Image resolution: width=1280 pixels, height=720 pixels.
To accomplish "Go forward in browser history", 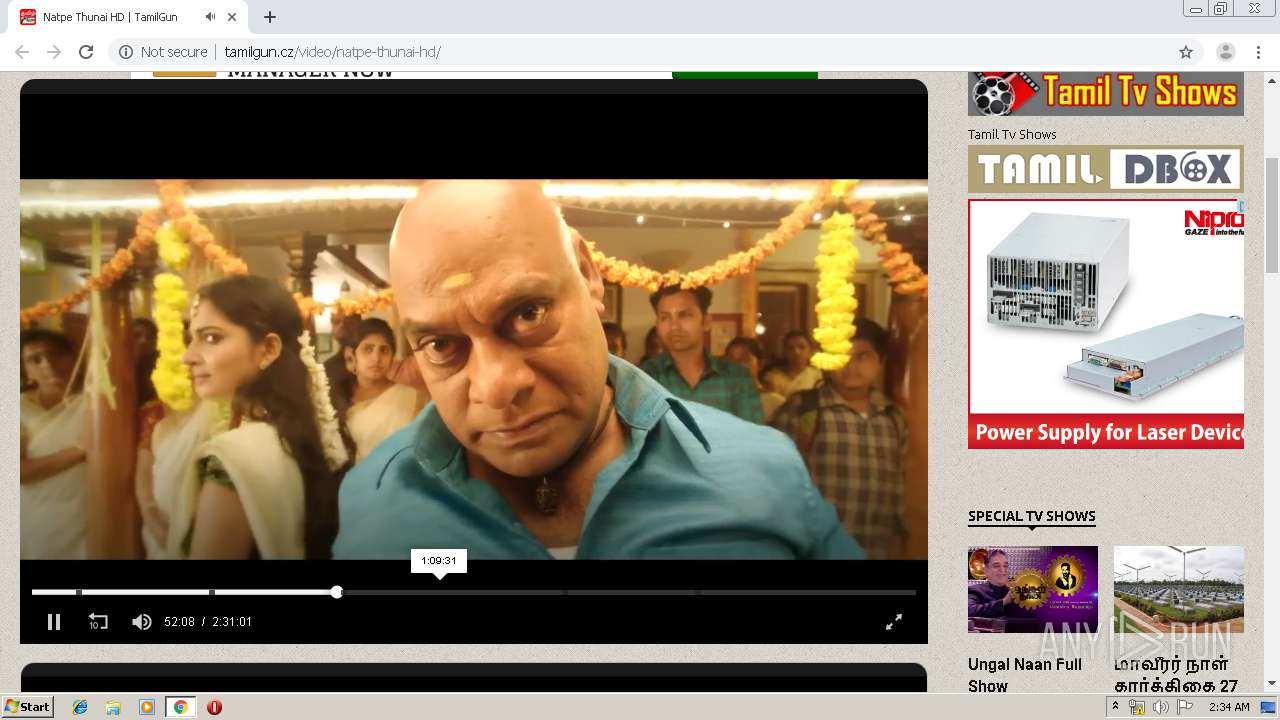I will (54, 52).
